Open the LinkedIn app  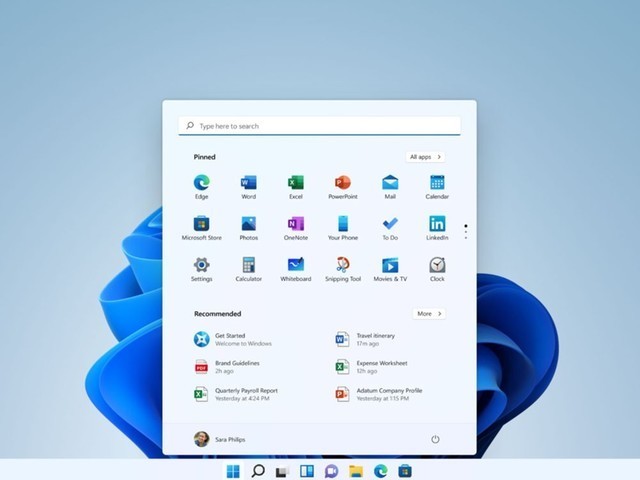pos(437,228)
